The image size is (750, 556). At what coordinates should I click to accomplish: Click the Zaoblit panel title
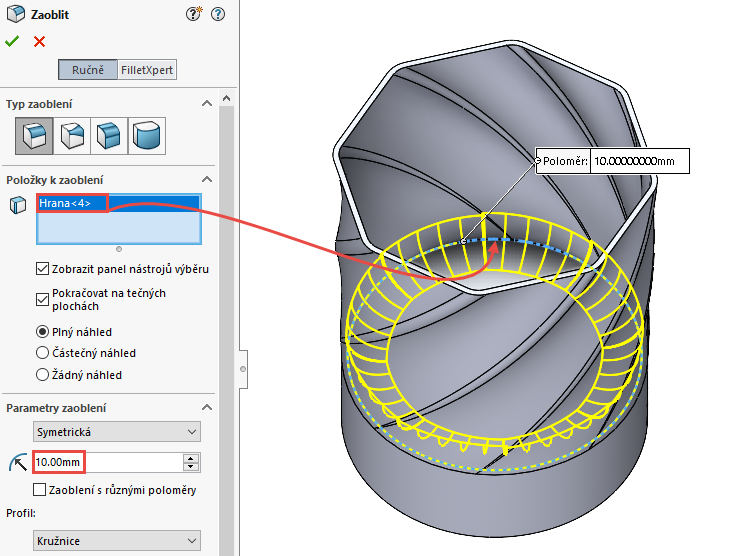[50, 15]
